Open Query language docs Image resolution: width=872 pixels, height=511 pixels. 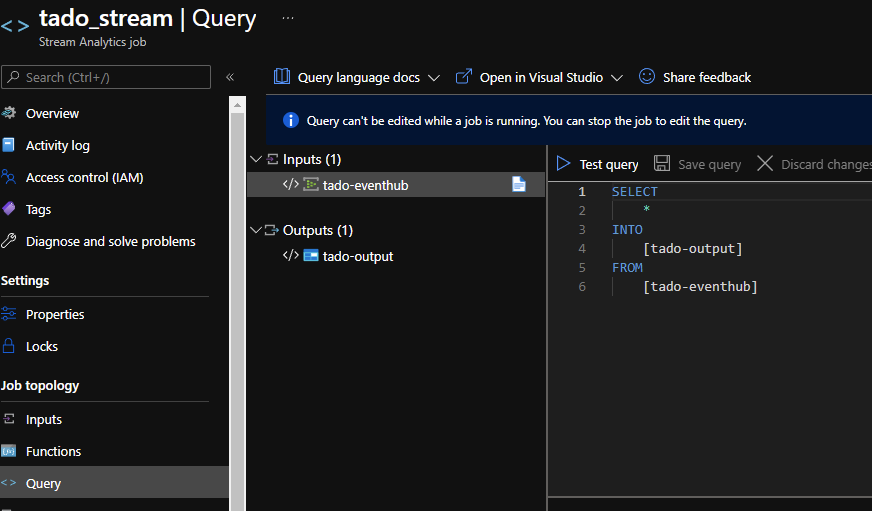(359, 78)
